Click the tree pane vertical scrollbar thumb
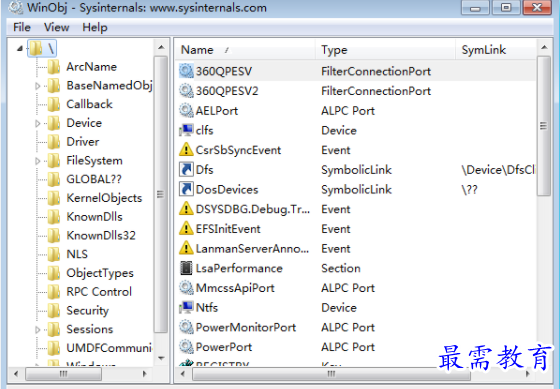The image size is (560, 389). click(x=161, y=194)
